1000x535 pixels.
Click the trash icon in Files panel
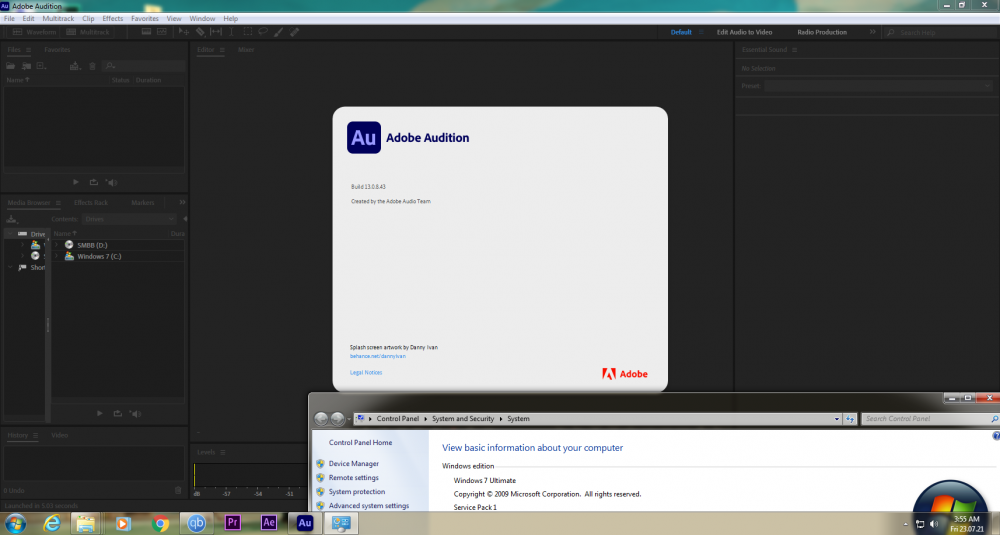point(92,66)
